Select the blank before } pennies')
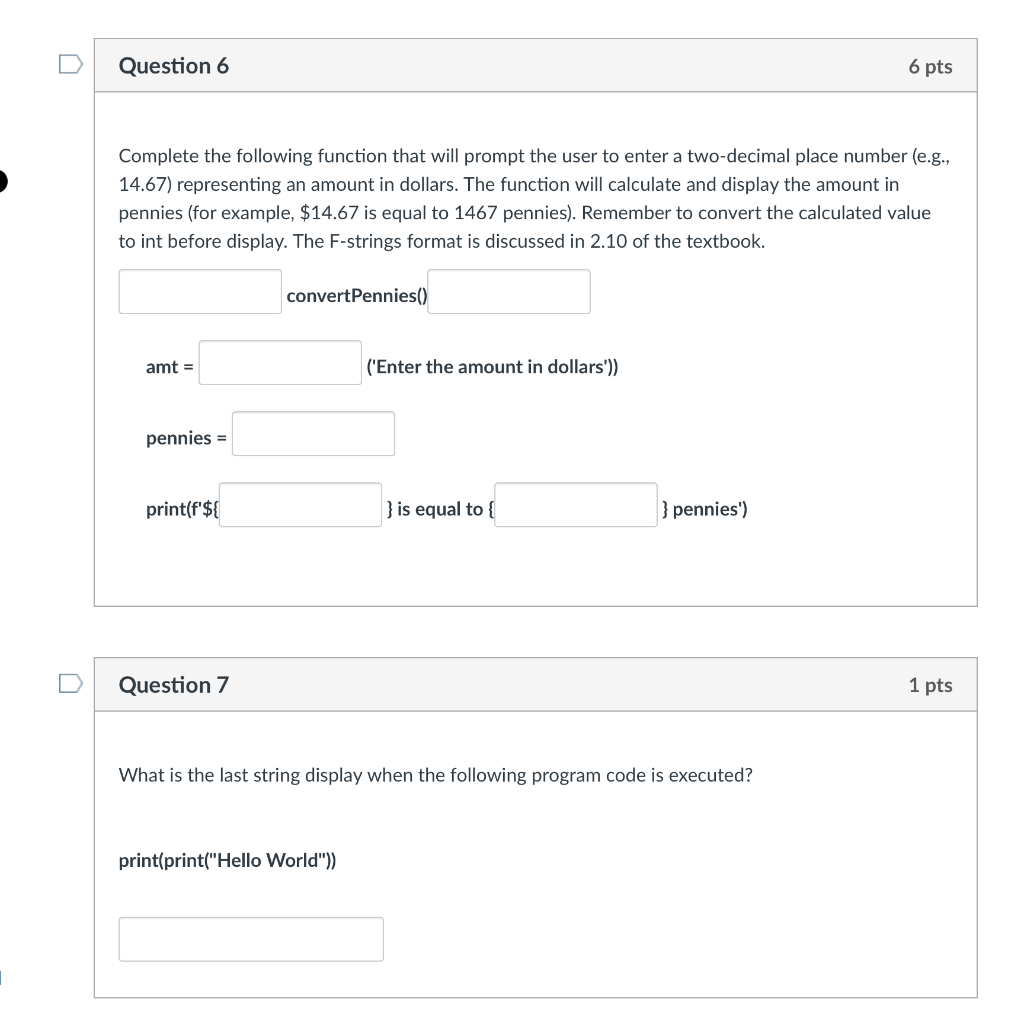The width and height of the screenshot is (1024, 1018). 575,504
